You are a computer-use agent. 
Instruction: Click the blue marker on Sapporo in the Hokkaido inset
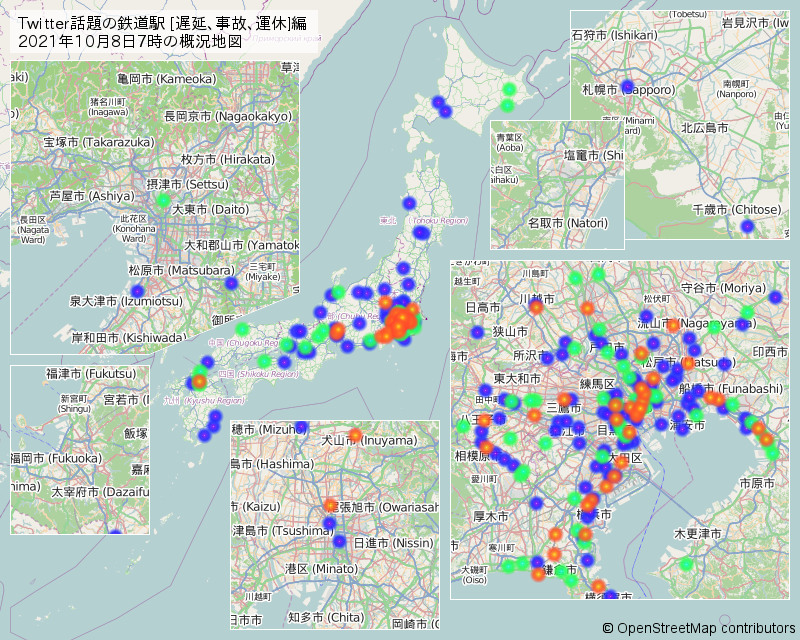pyautogui.click(x=628, y=86)
